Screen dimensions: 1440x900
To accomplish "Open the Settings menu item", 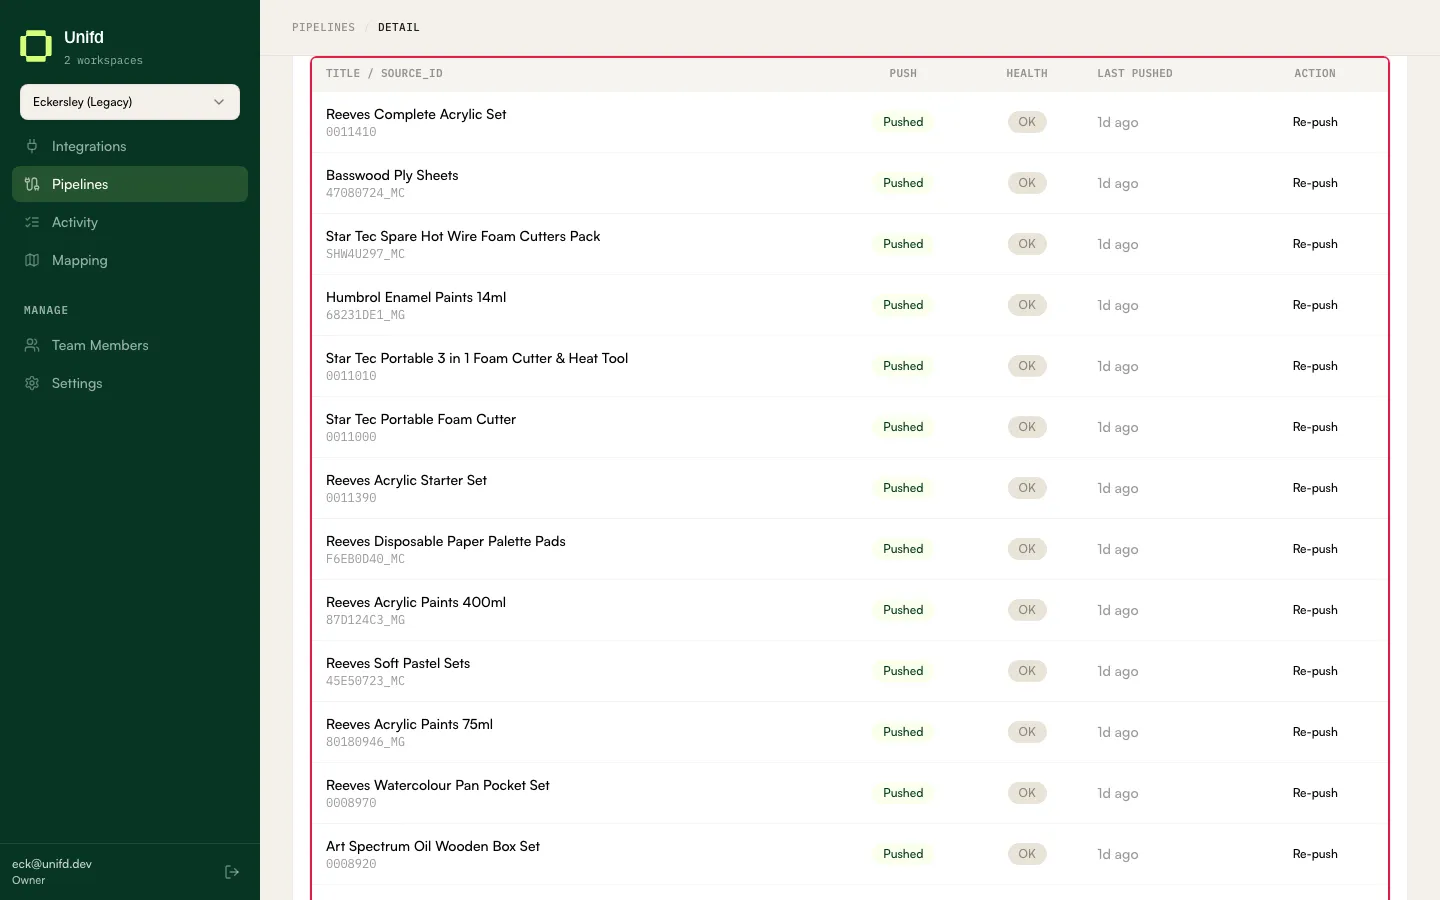I will coord(130,383).
